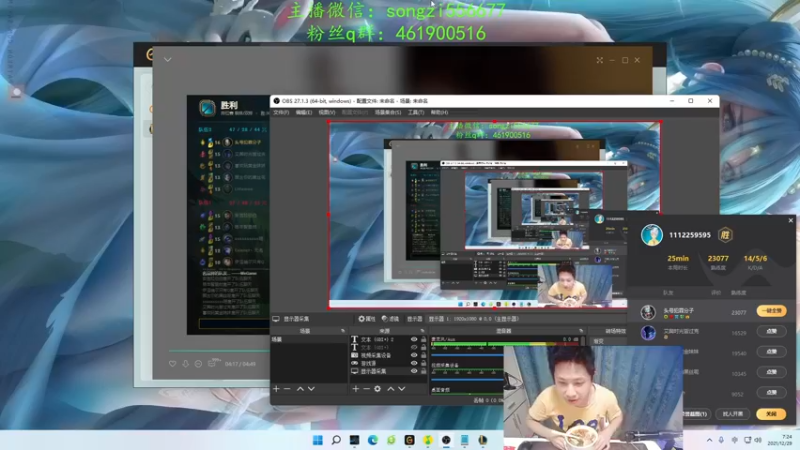Click the yellow 关闭 button

click(771, 414)
